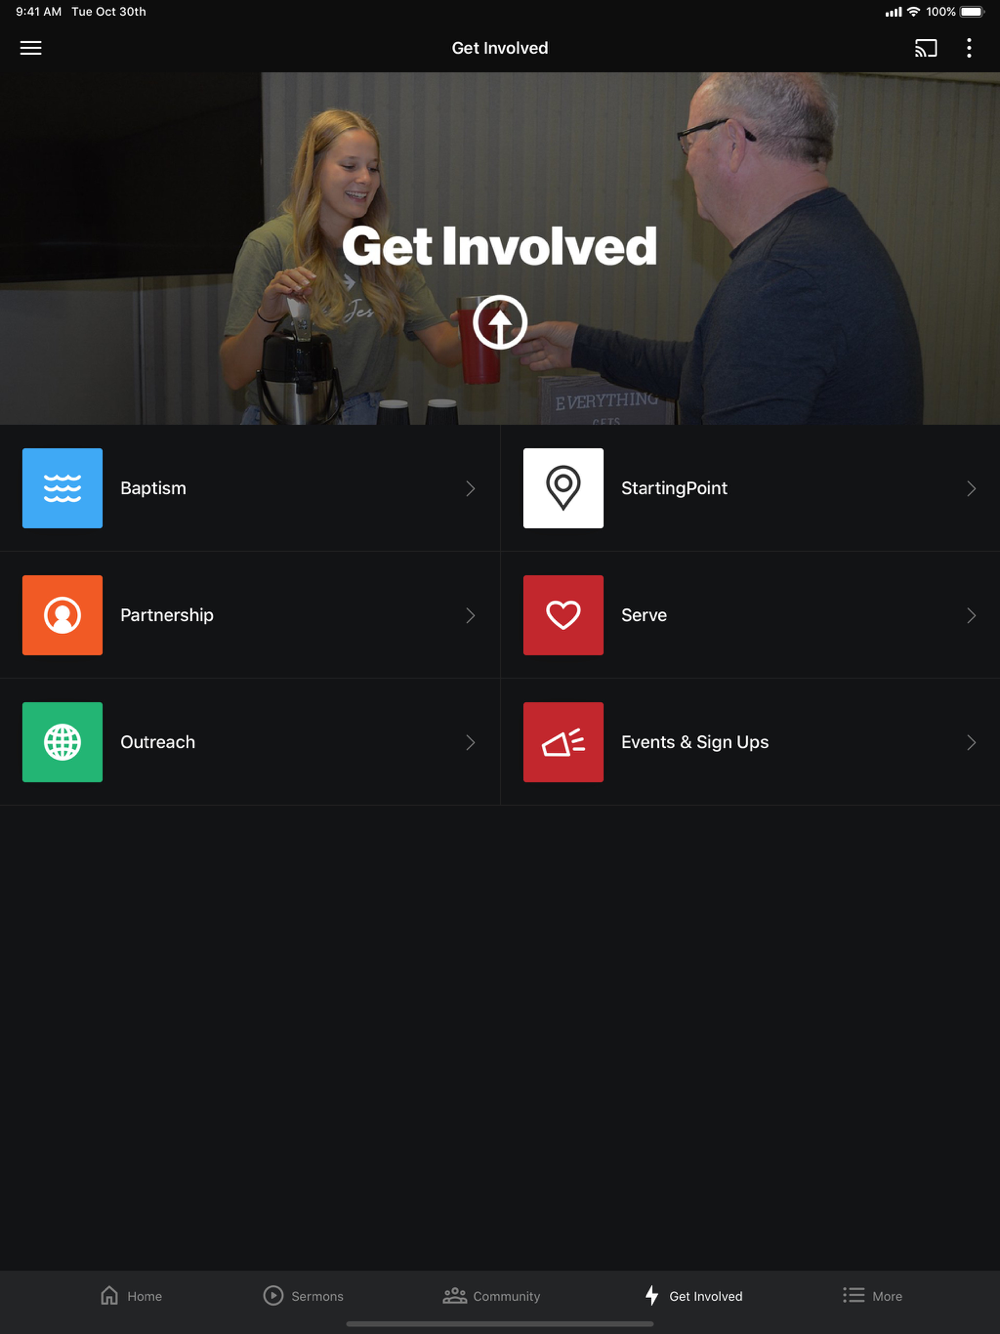Open the vertical three-dot options menu
The image size is (1000, 1334).
[969, 48]
